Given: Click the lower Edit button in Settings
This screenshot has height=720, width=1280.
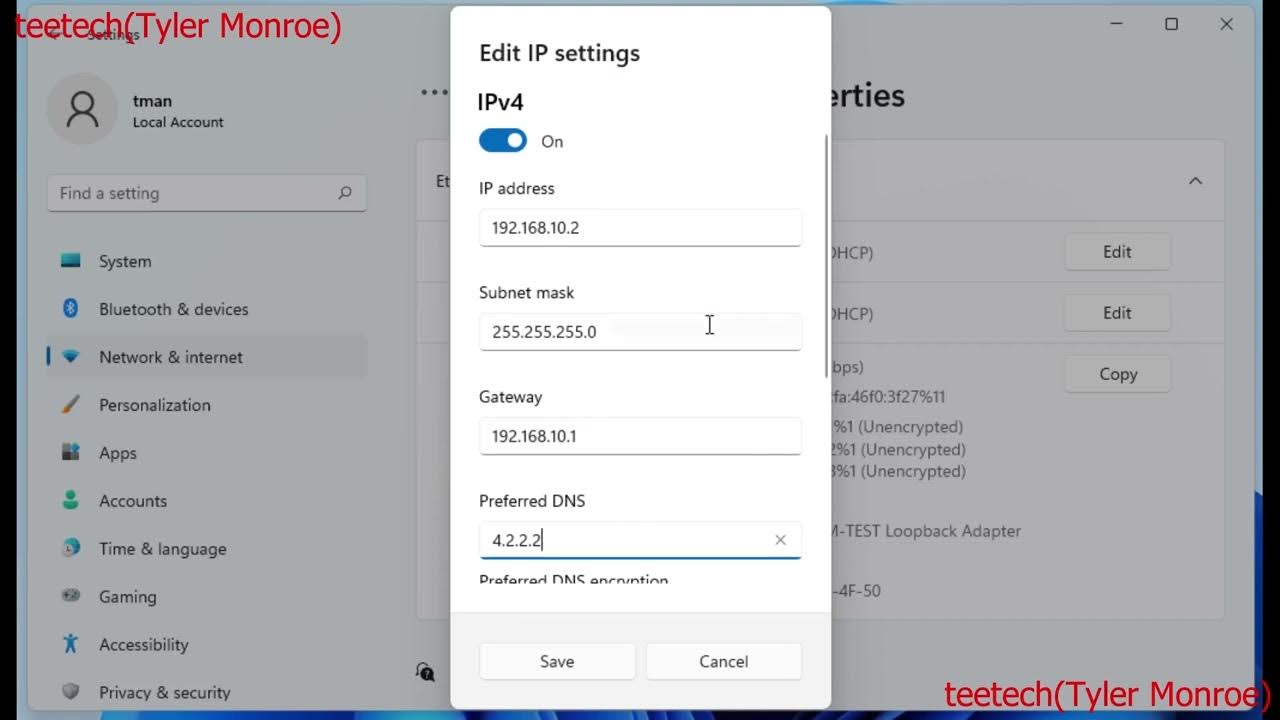Looking at the screenshot, I should [1117, 313].
